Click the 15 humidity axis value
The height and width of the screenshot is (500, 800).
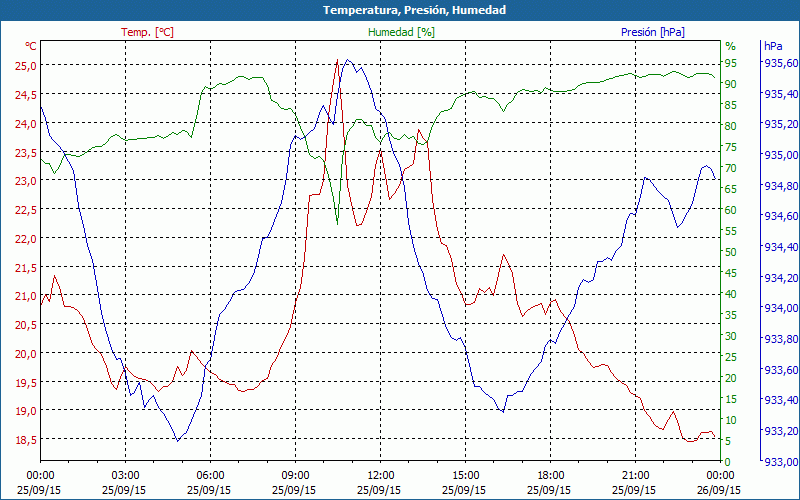pos(731,399)
